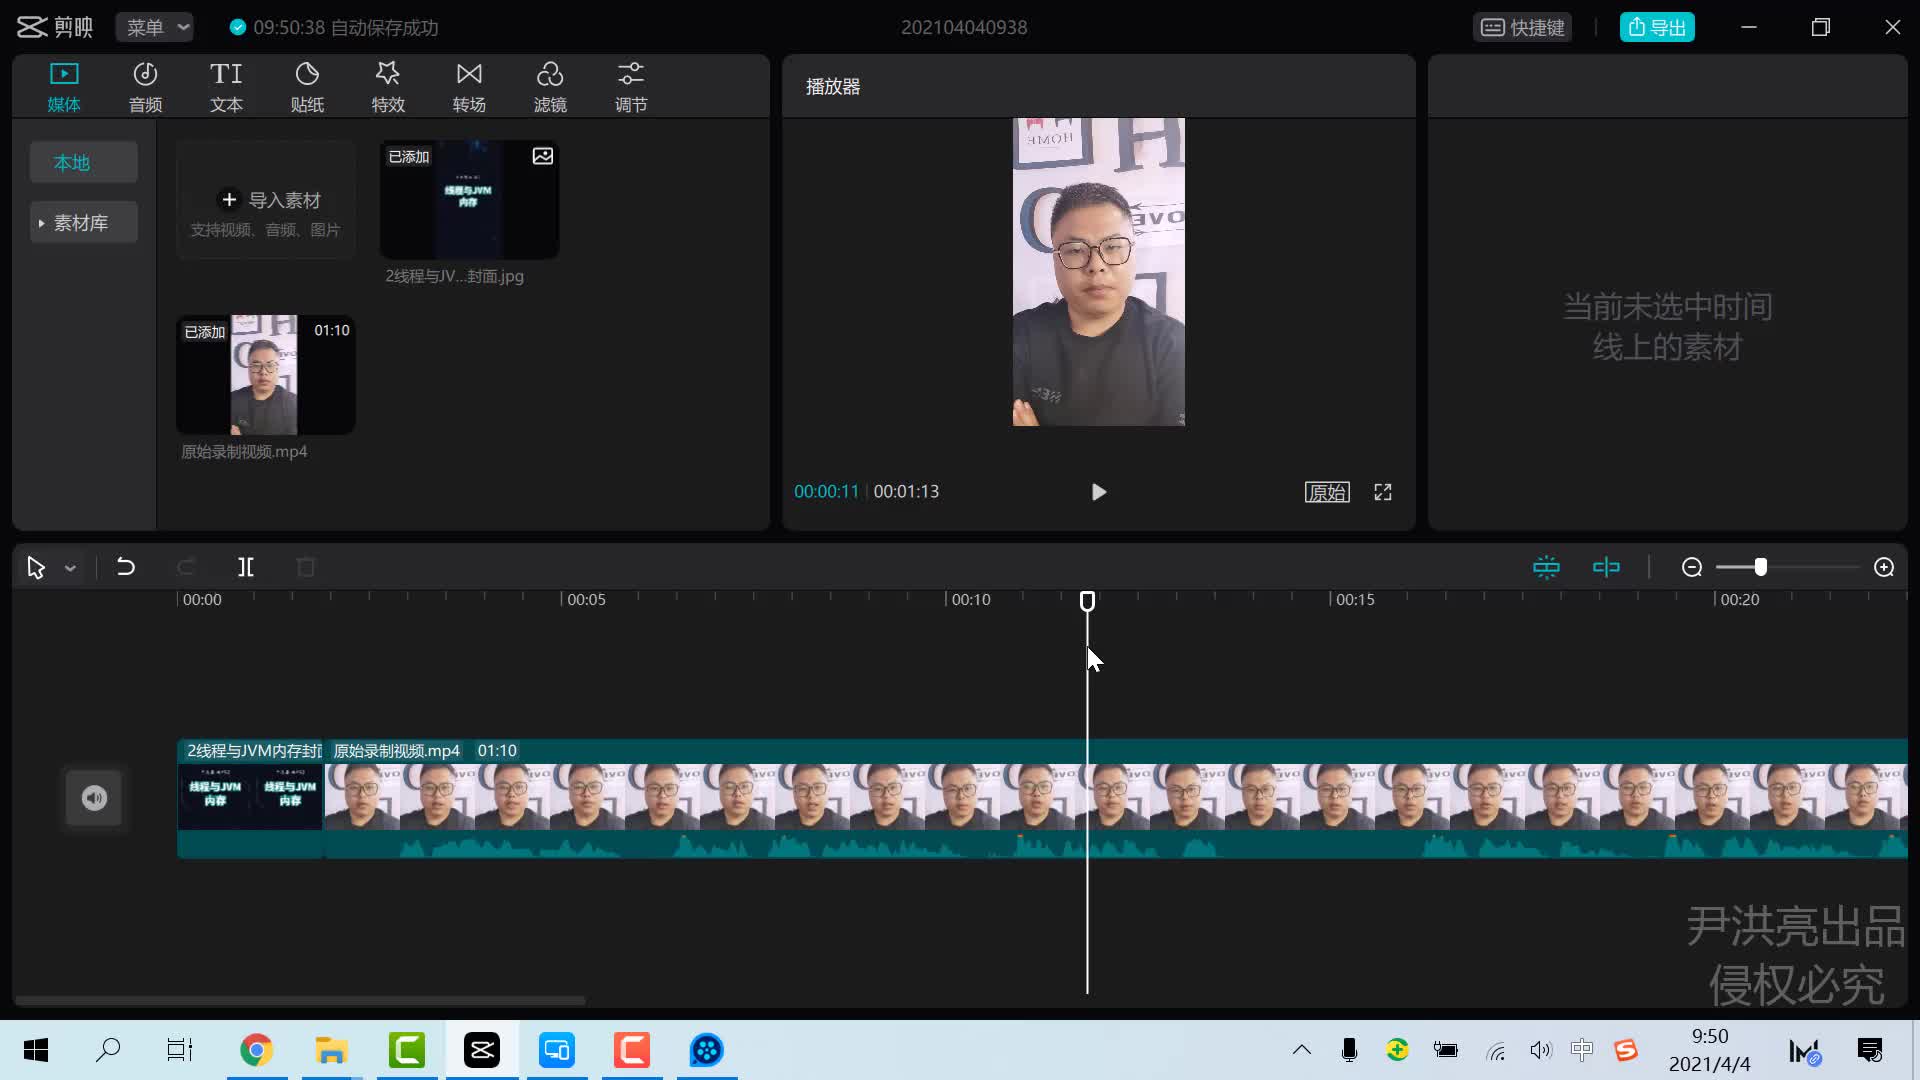Viewport: 1920px width, 1080px height.
Task: Toggle timeline auto-snap magnet
Action: click(x=1546, y=568)
